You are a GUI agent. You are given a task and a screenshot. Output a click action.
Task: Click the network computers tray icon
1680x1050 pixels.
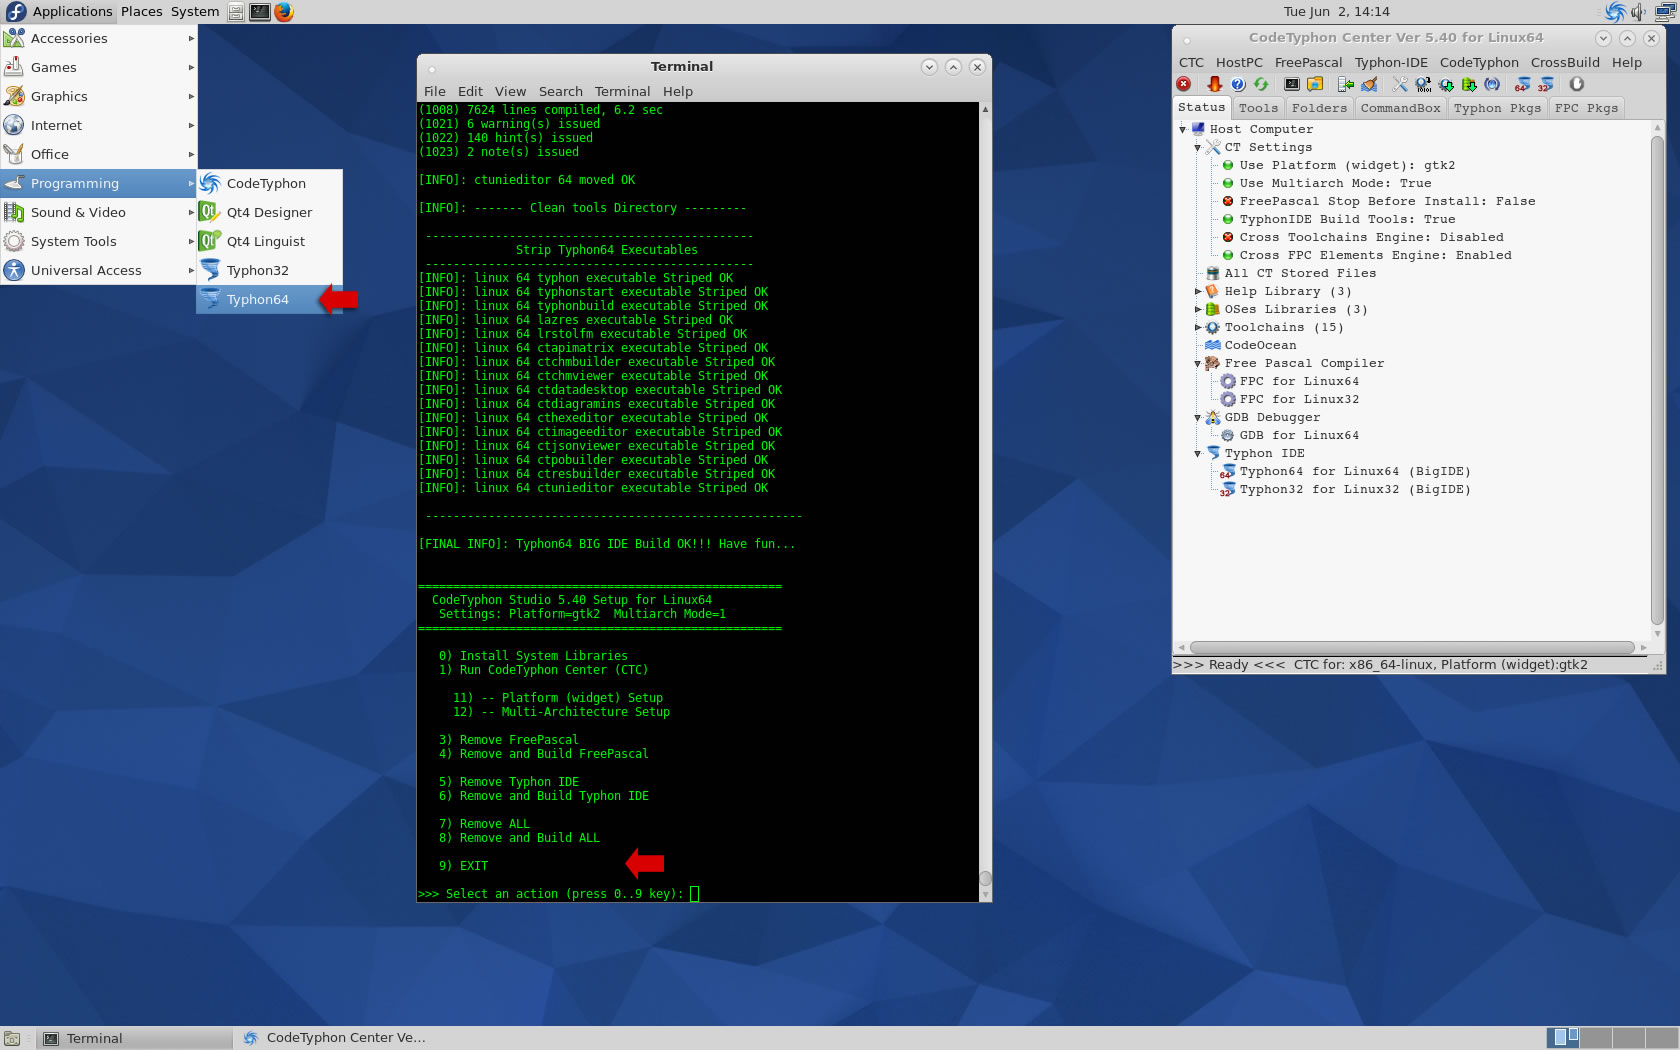[1665, 12]
